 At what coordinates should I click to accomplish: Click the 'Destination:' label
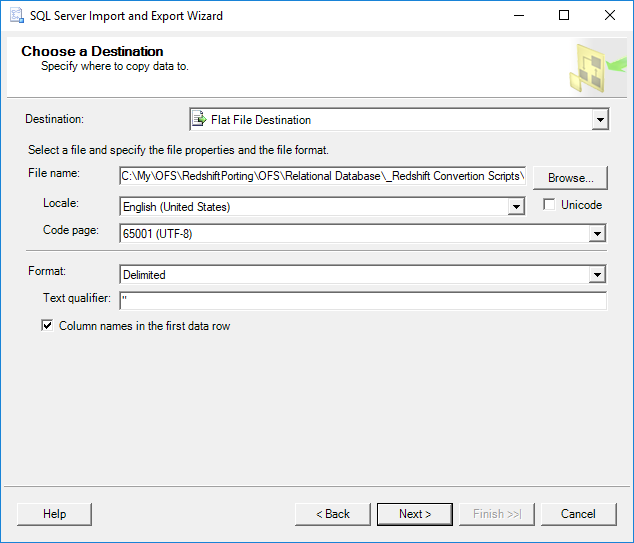click(x=55, y=119)
